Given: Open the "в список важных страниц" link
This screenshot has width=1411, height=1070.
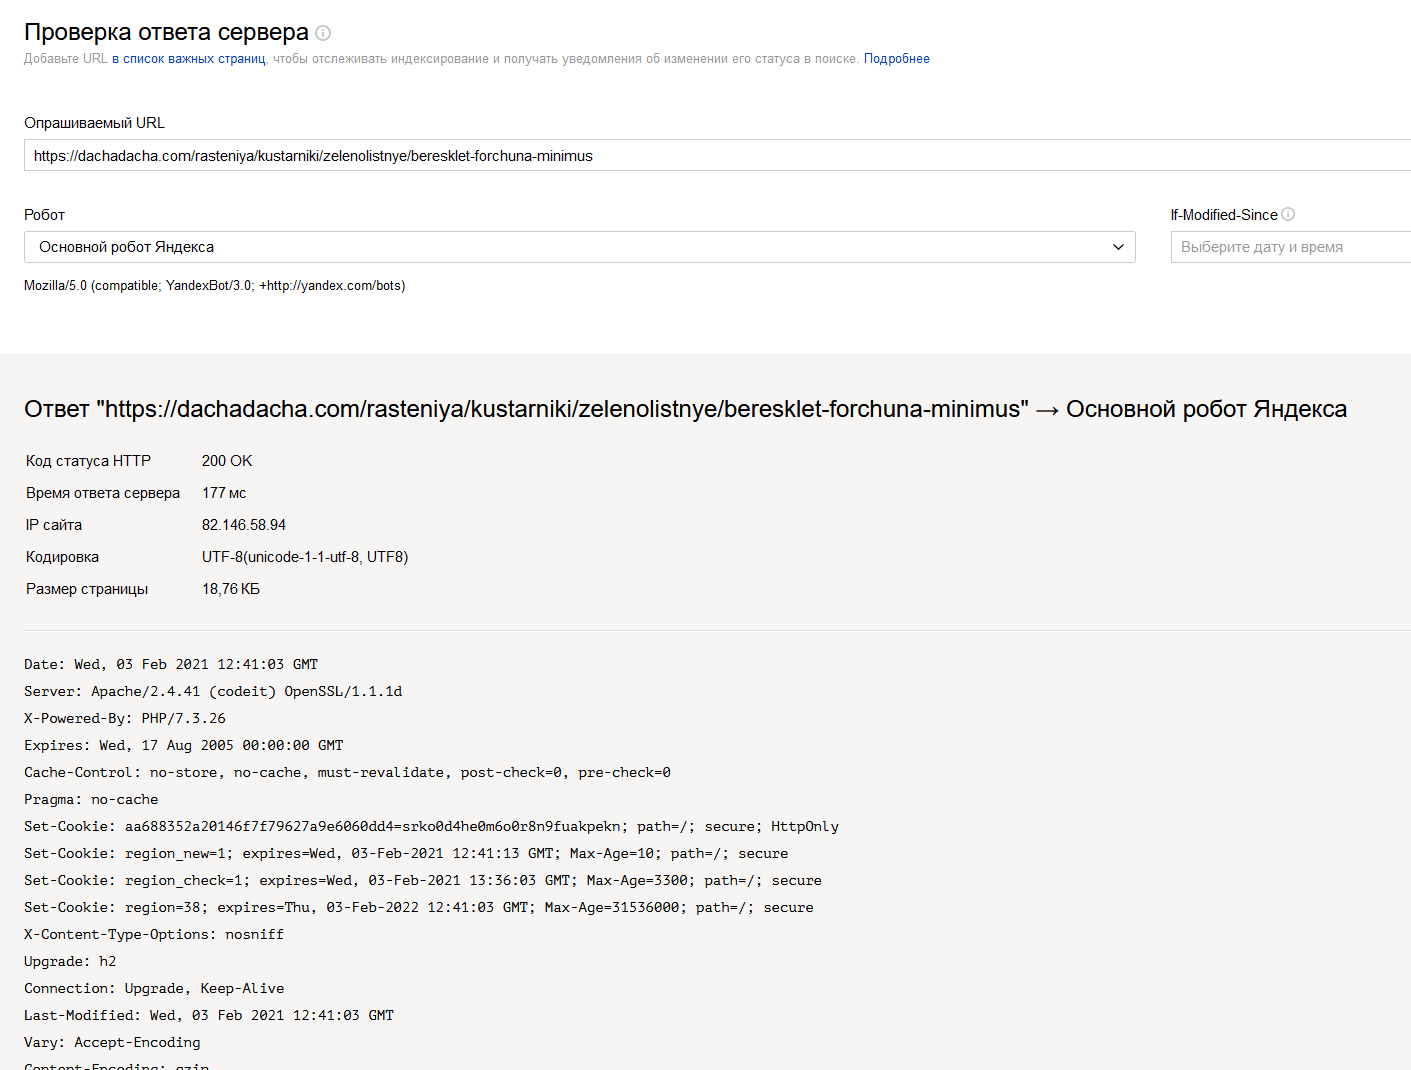Looking at the screenshot, I should [189, 59].
